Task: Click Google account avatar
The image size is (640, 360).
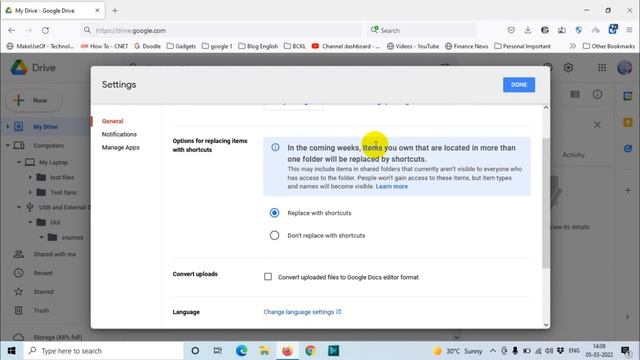Action: pyautogui.click(x=624, y=67)
